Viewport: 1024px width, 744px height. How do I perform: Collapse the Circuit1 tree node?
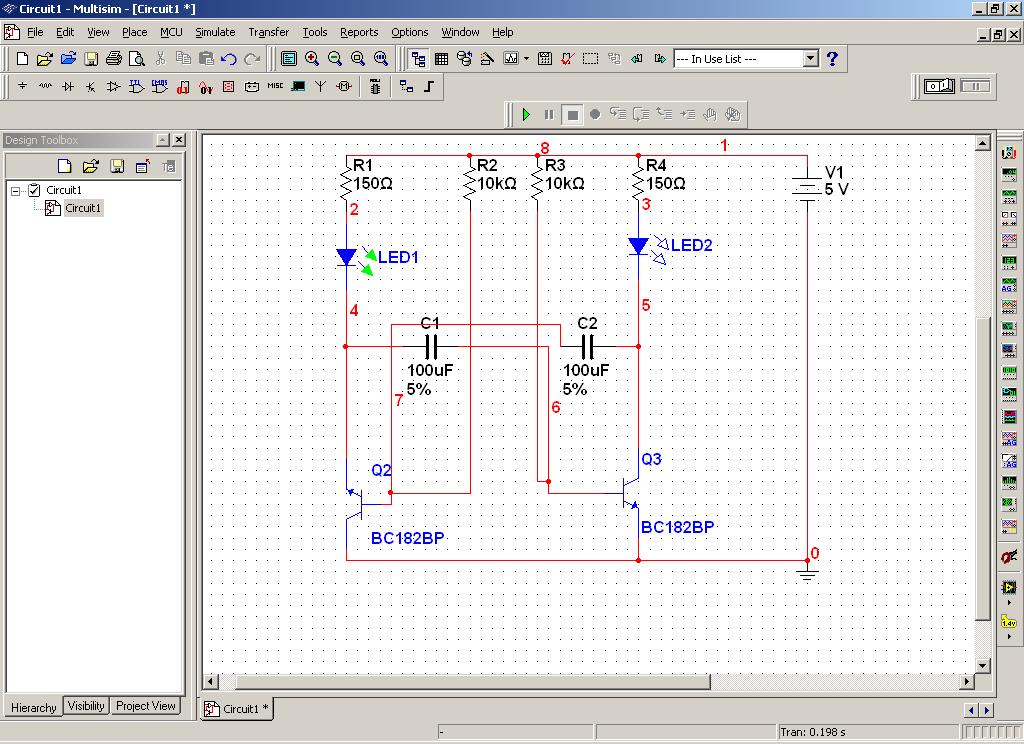pos(16,190)
